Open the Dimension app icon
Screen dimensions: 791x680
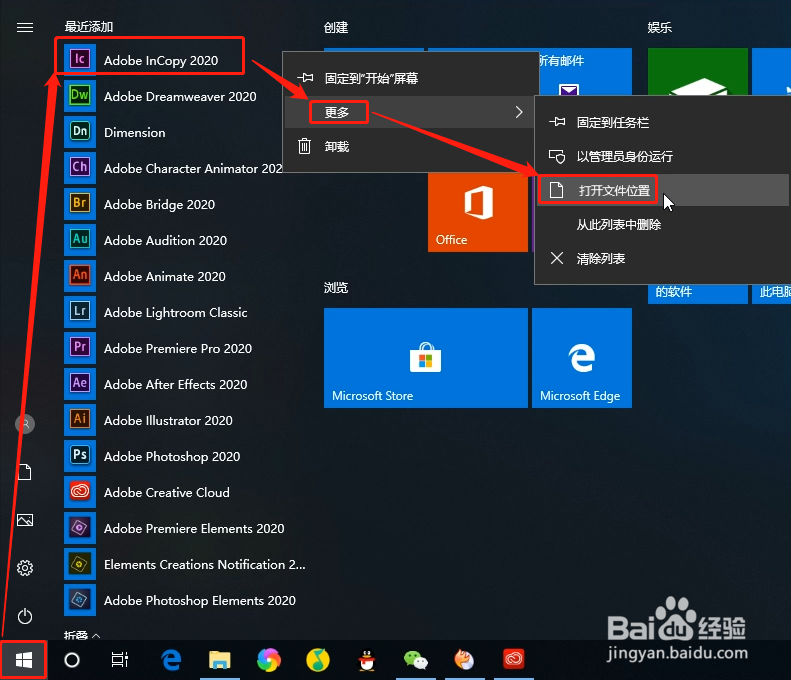(x=80, y=132)
